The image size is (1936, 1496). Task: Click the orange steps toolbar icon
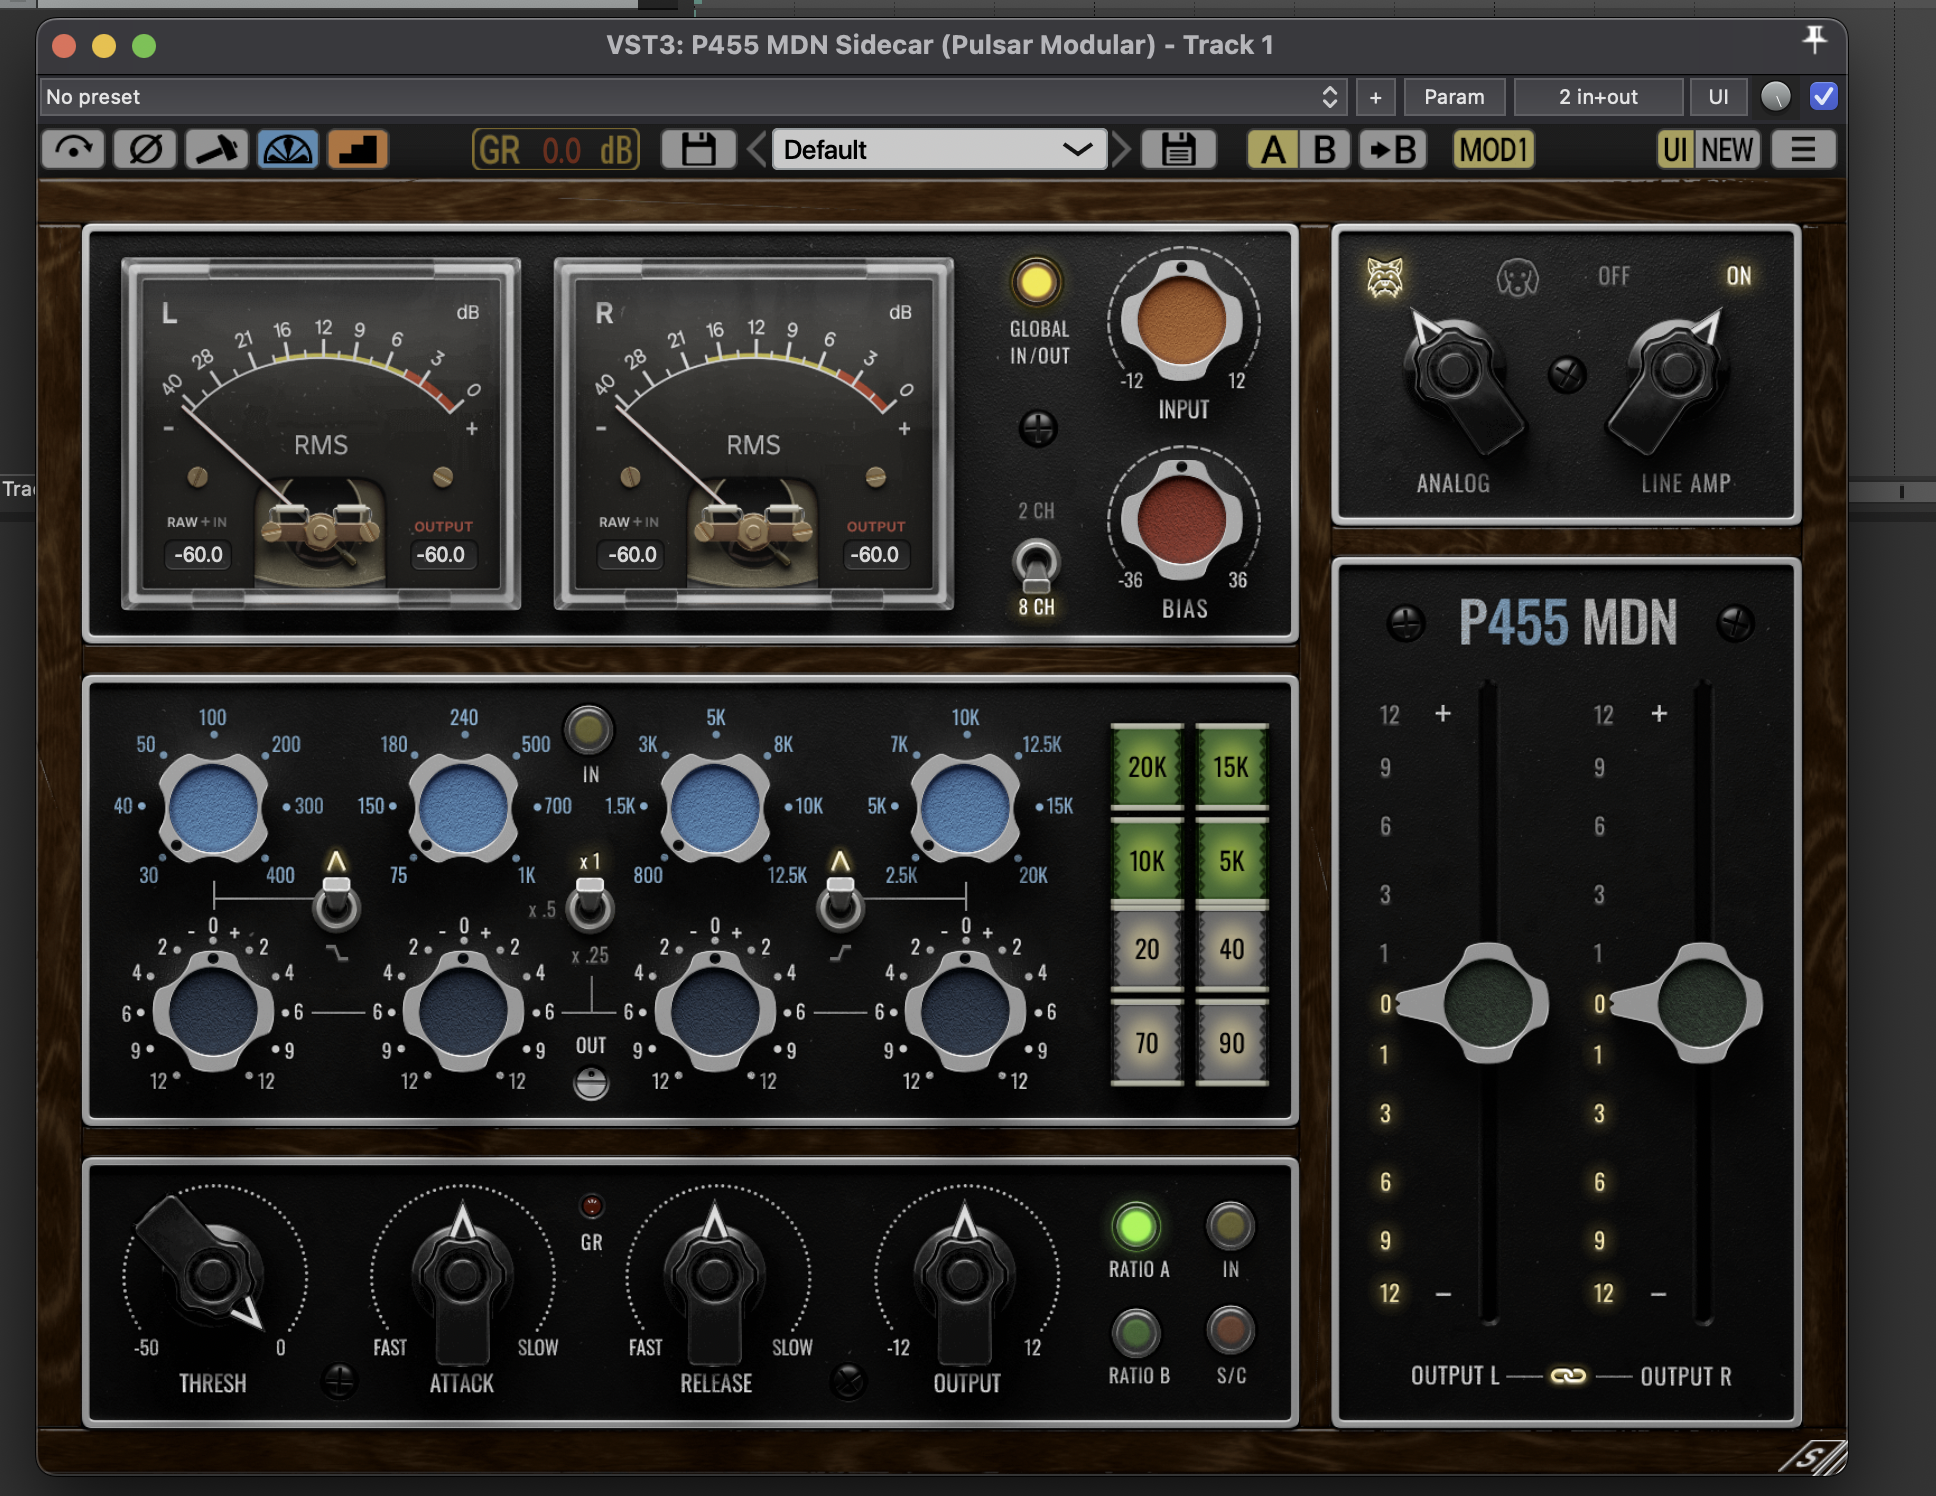pos(358,150)
